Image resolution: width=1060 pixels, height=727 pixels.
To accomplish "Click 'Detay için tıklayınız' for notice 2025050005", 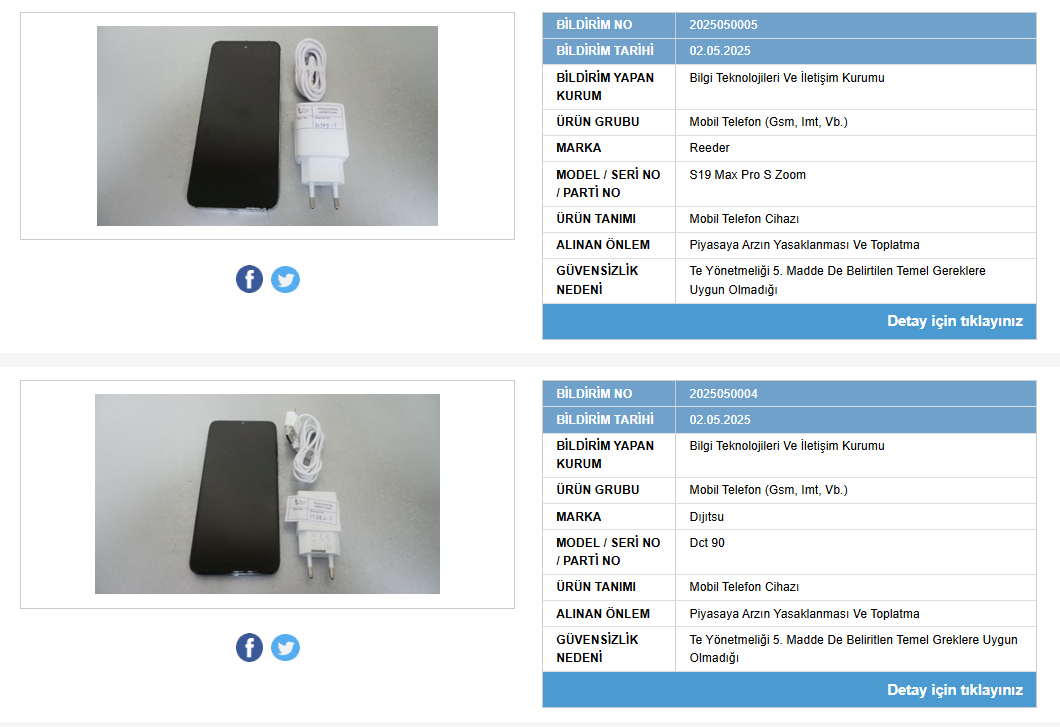I will click(955, 321).
